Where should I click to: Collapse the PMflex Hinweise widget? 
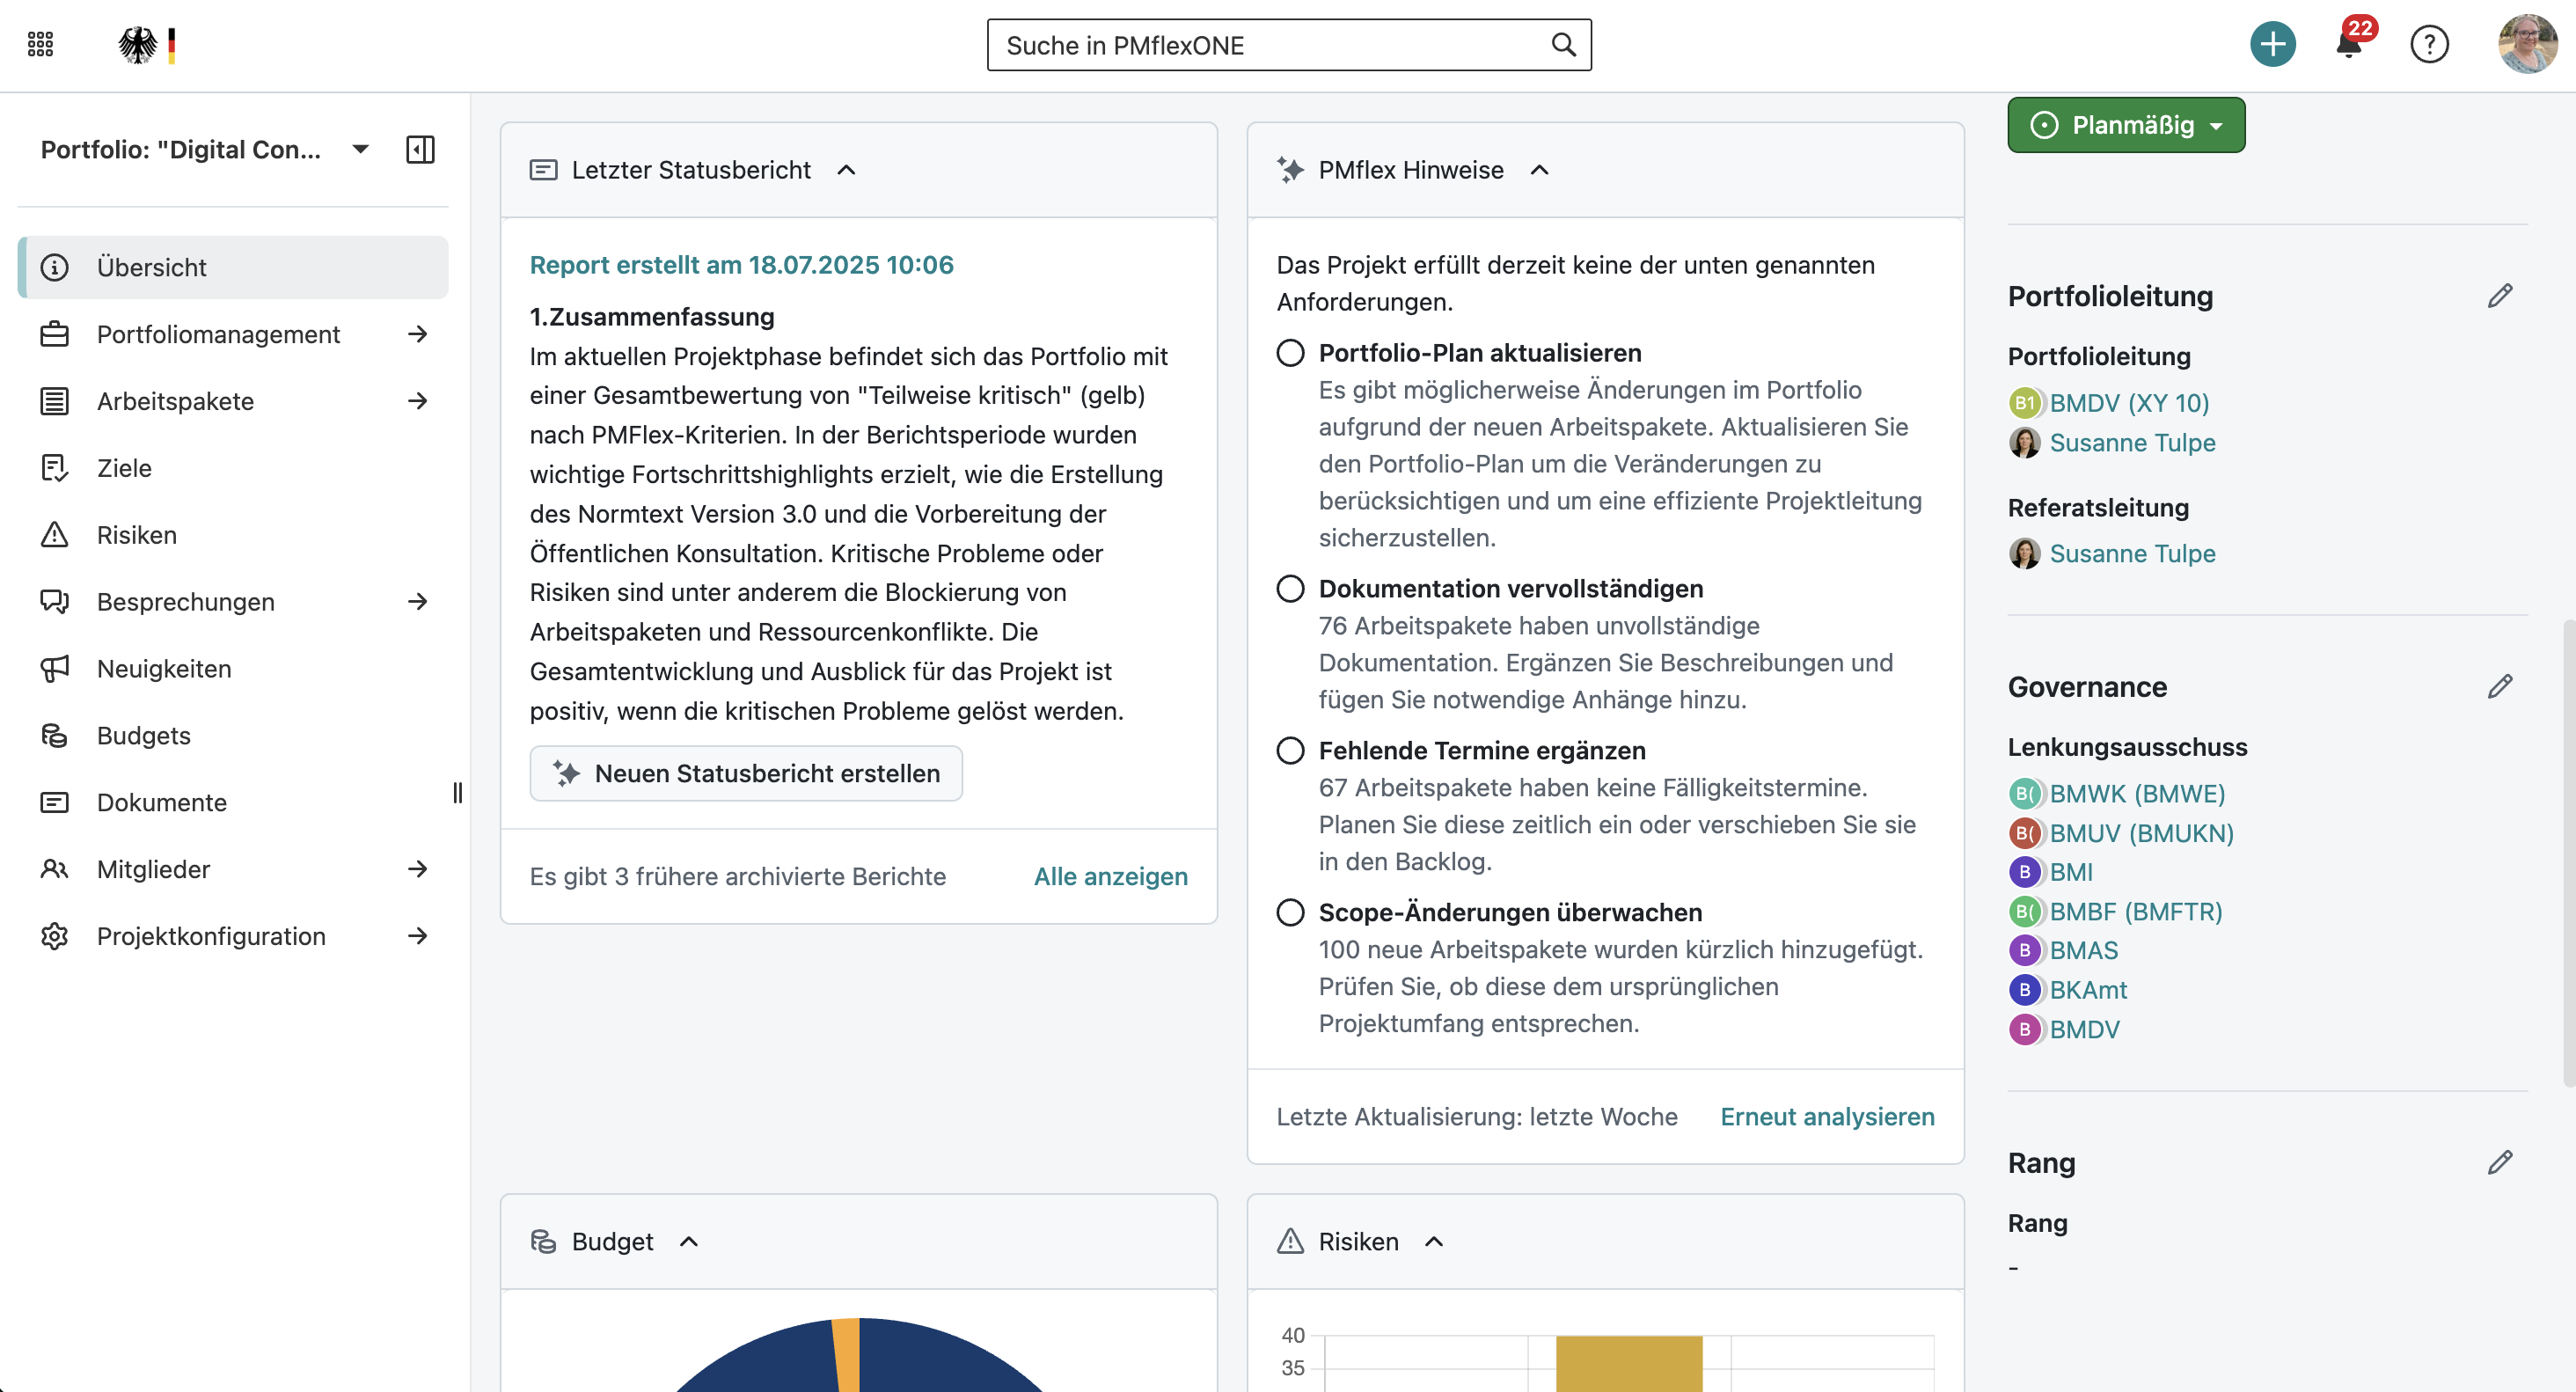point(1540,170)
